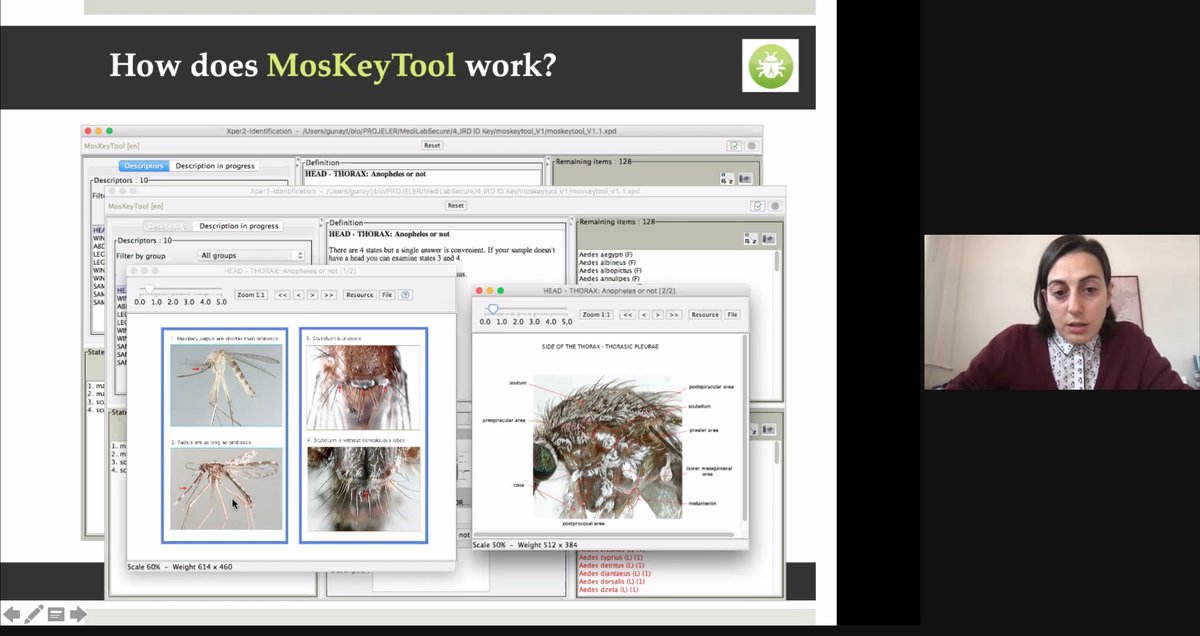Select state 1 maxillary palpus mosquito image

[x=226, y=386]
